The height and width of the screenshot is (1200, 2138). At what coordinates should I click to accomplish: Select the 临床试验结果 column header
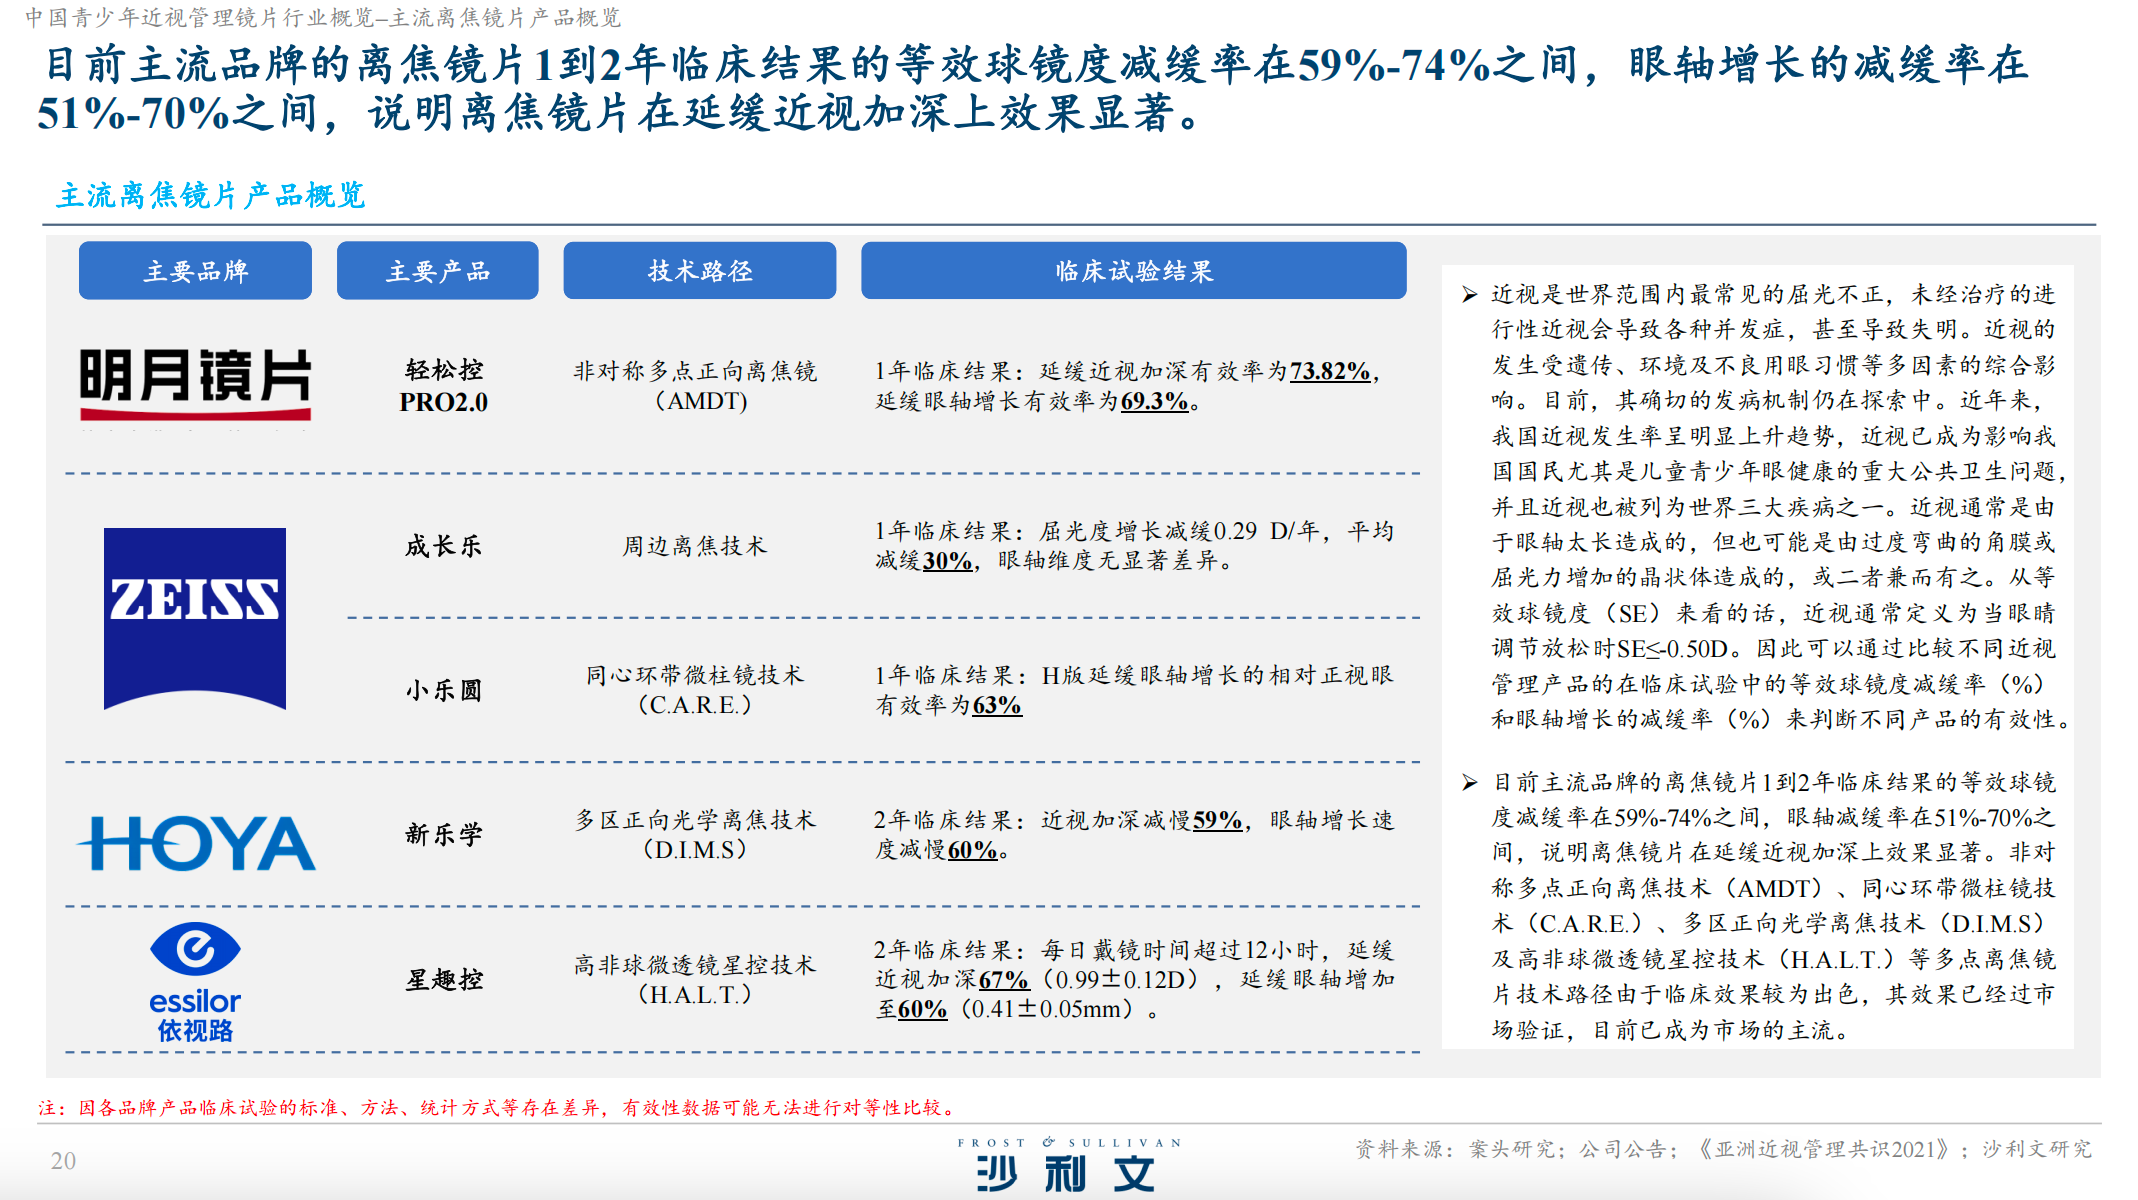tap(1133, 271)
